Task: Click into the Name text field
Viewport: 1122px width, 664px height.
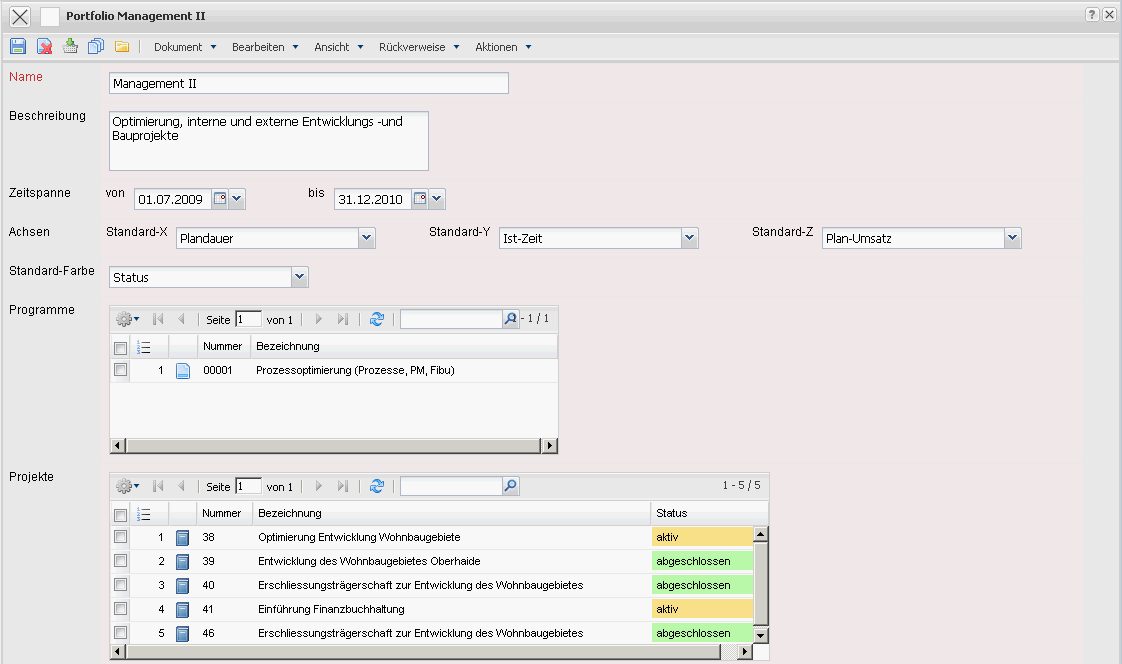Action: pyautogui.click(x=308, y=83)
